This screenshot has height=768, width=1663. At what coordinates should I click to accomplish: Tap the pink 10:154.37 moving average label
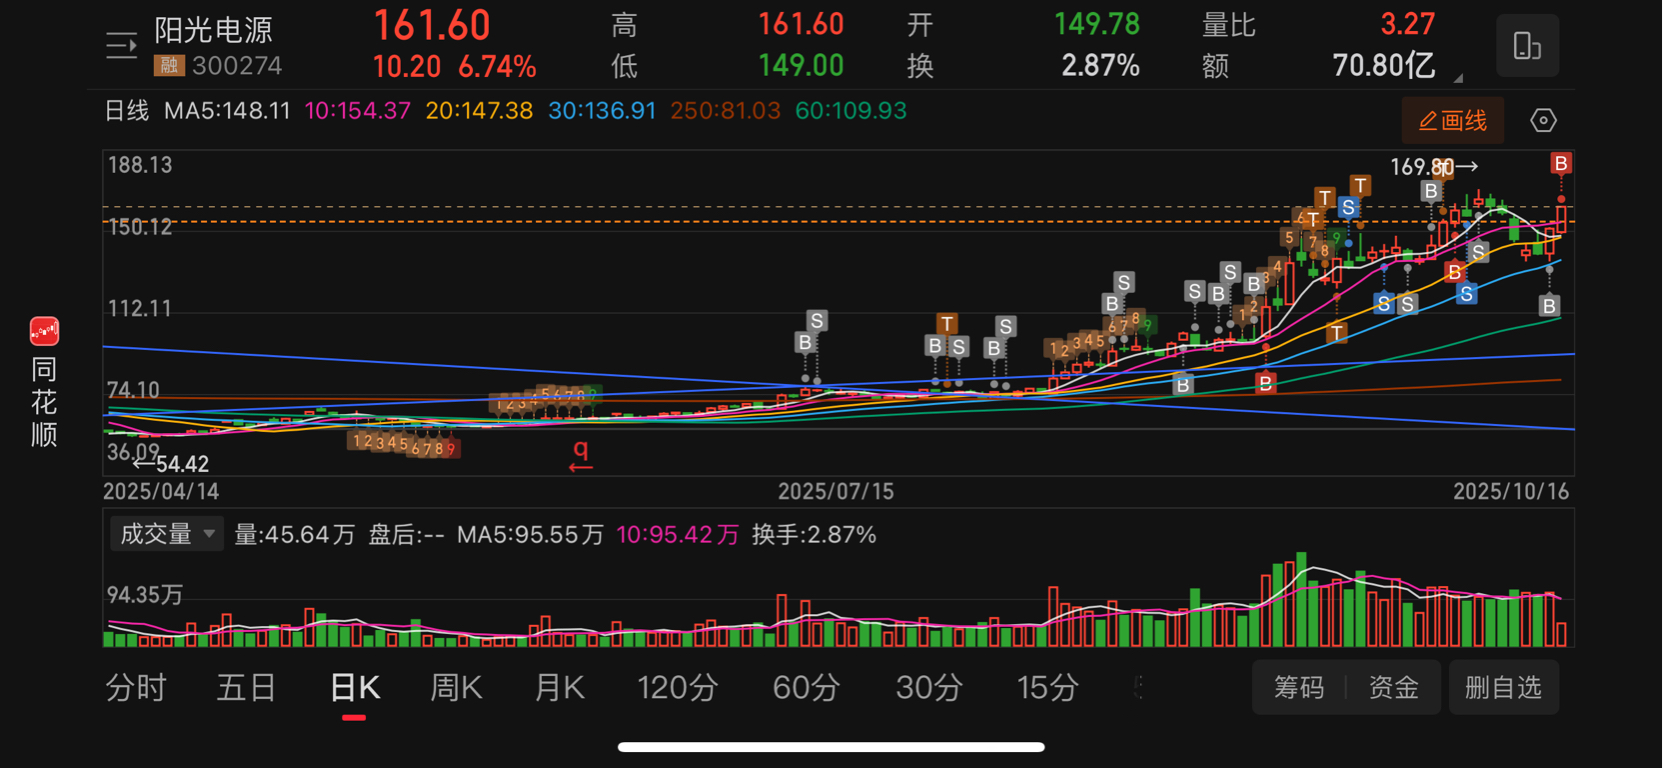point(357,111)
